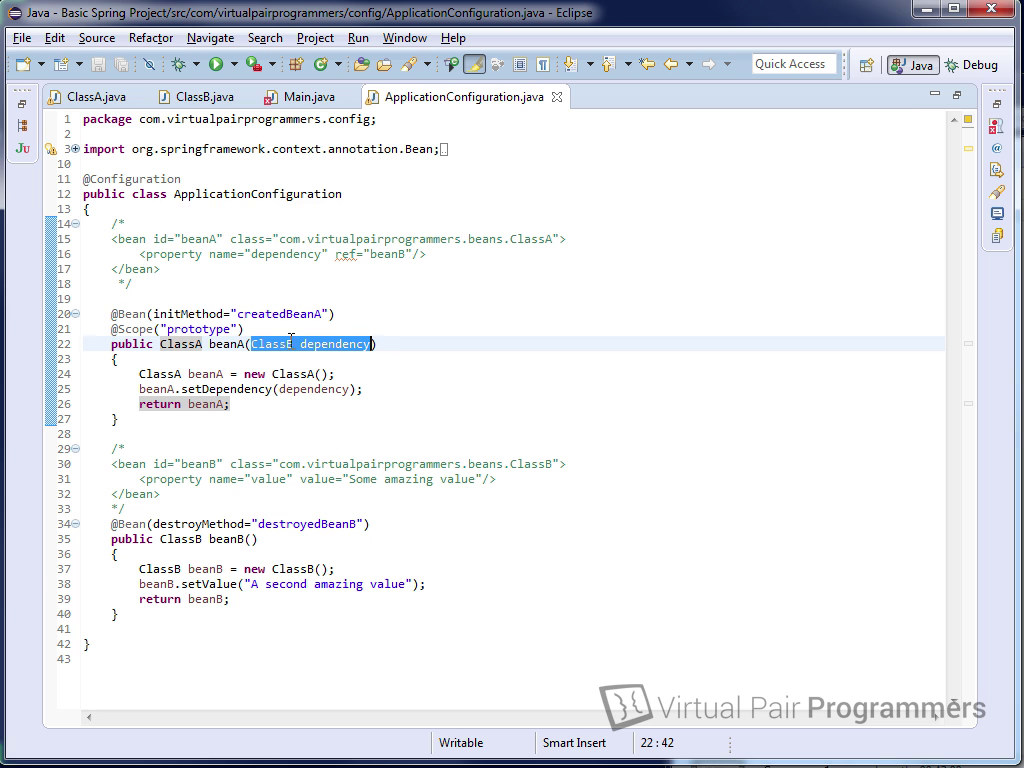Minimize the editor area
Image resolution: width=1024 pixels, height=768 pixels.
935,94
